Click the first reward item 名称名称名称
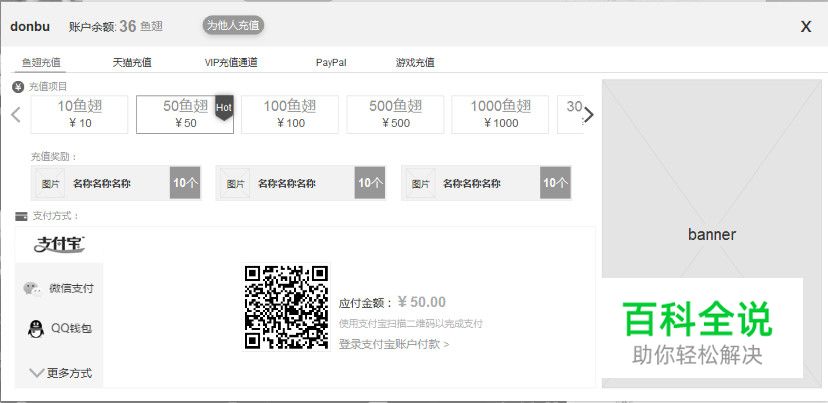 coord(116,183)
